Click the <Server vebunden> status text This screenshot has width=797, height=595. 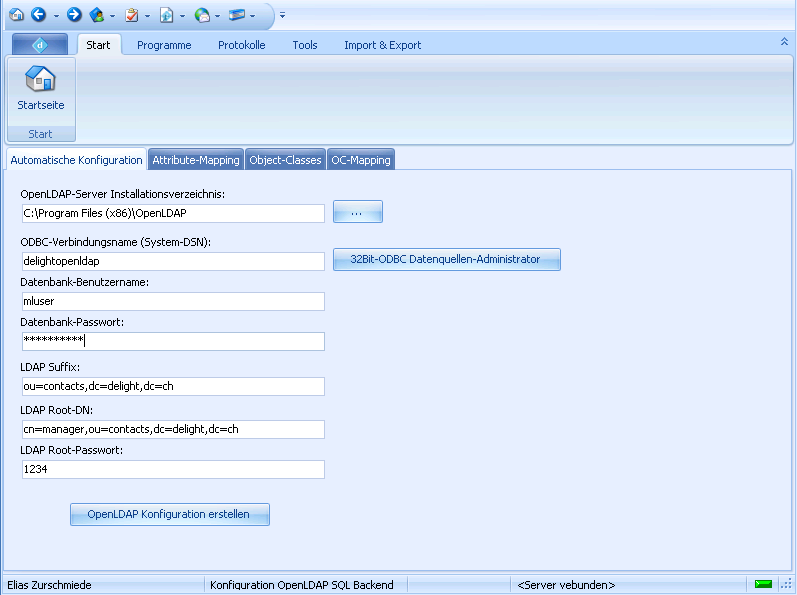click(x=566, y=585)
